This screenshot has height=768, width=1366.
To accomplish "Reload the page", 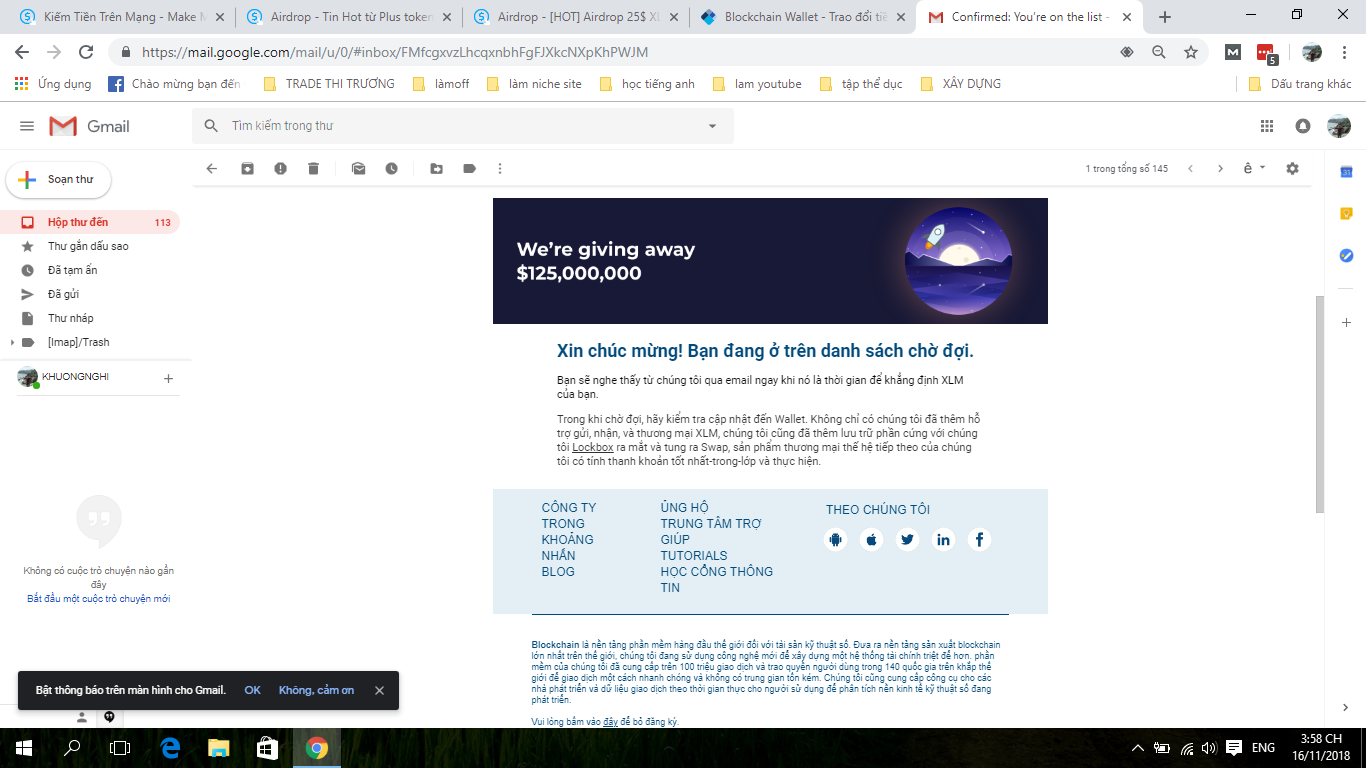I will (86, 52).
